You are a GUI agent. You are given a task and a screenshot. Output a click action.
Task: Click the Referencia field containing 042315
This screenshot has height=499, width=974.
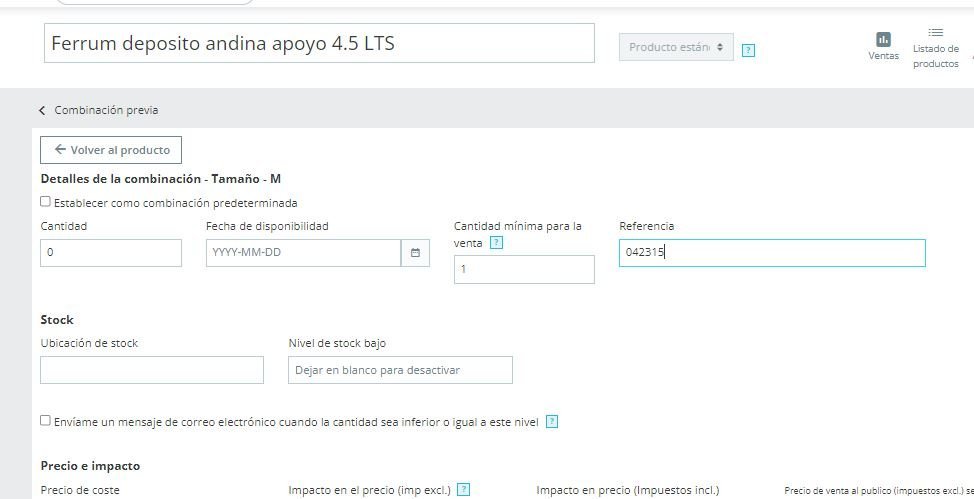pyautogui.click(x=772, y=253)
